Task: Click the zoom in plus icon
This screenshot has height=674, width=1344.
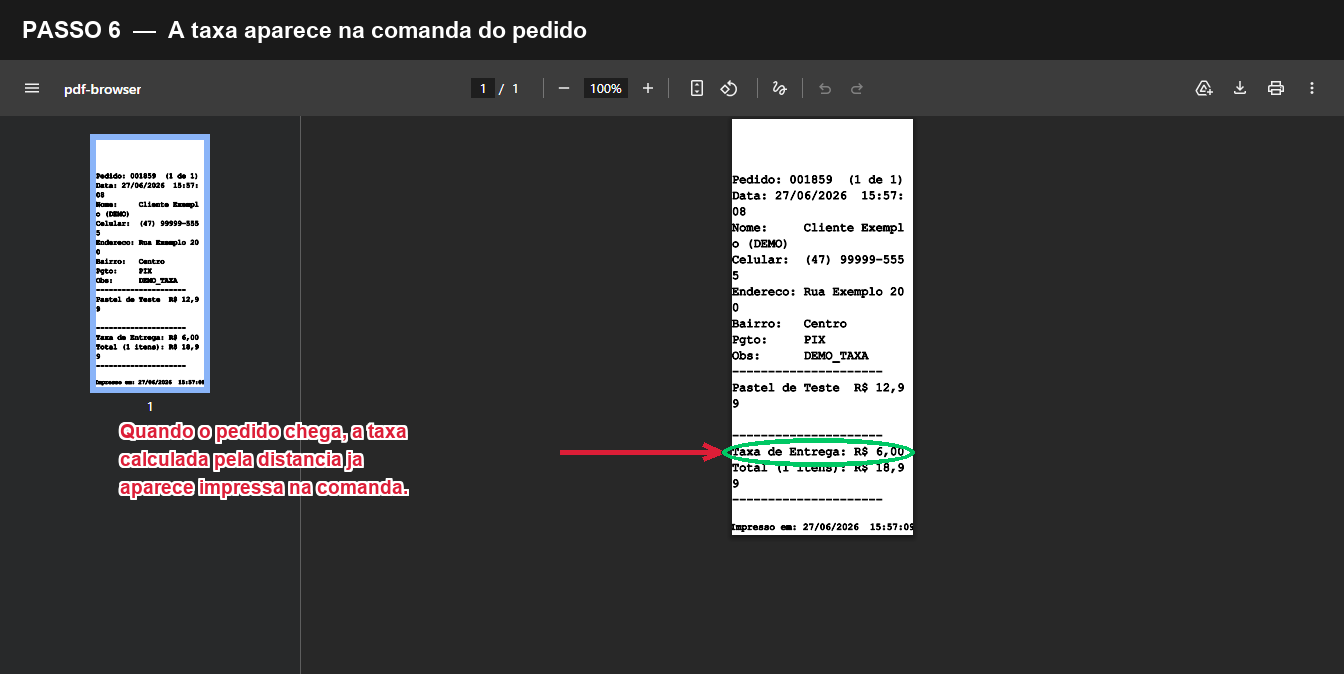Action: click(x=648, y=88)
